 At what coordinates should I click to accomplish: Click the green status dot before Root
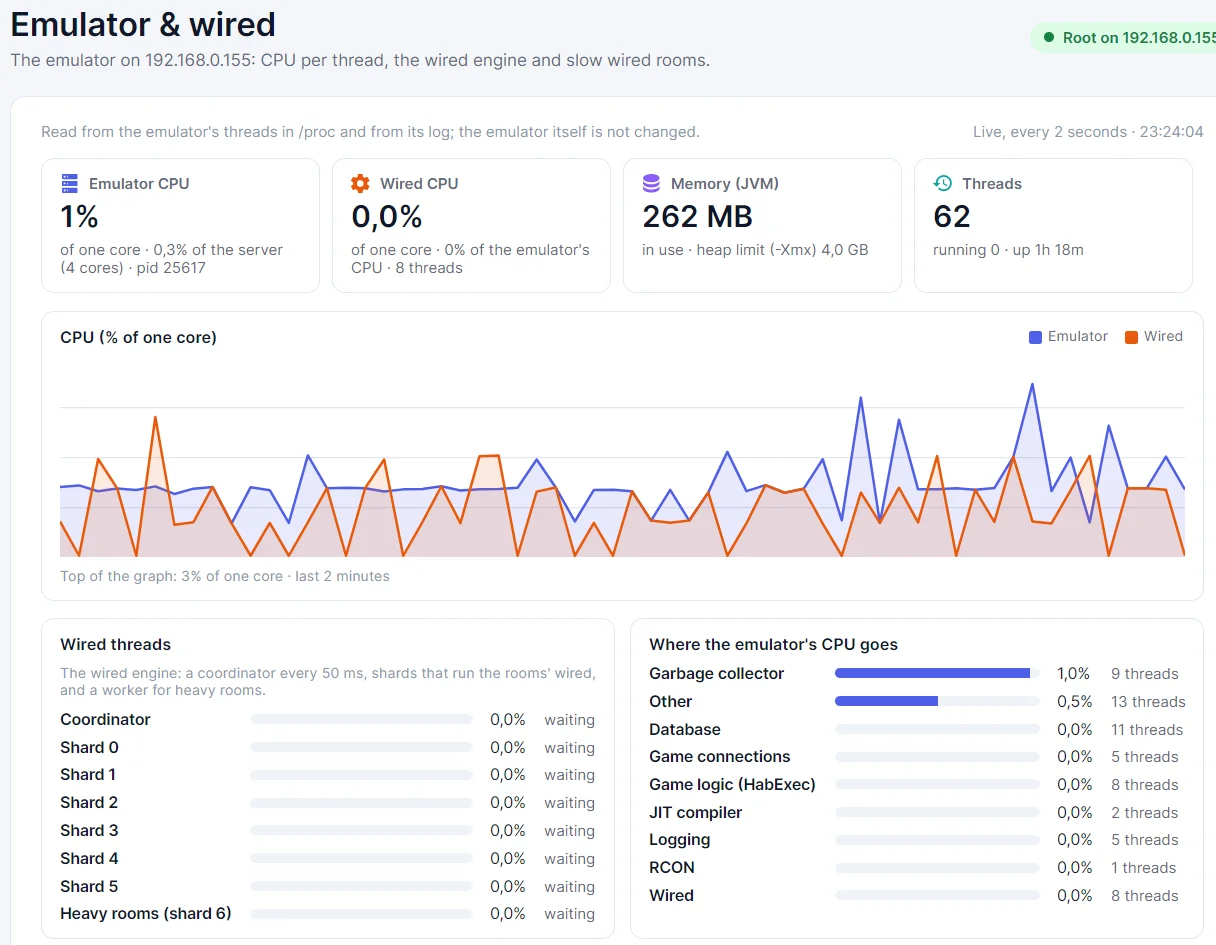tap(1048, 38)
